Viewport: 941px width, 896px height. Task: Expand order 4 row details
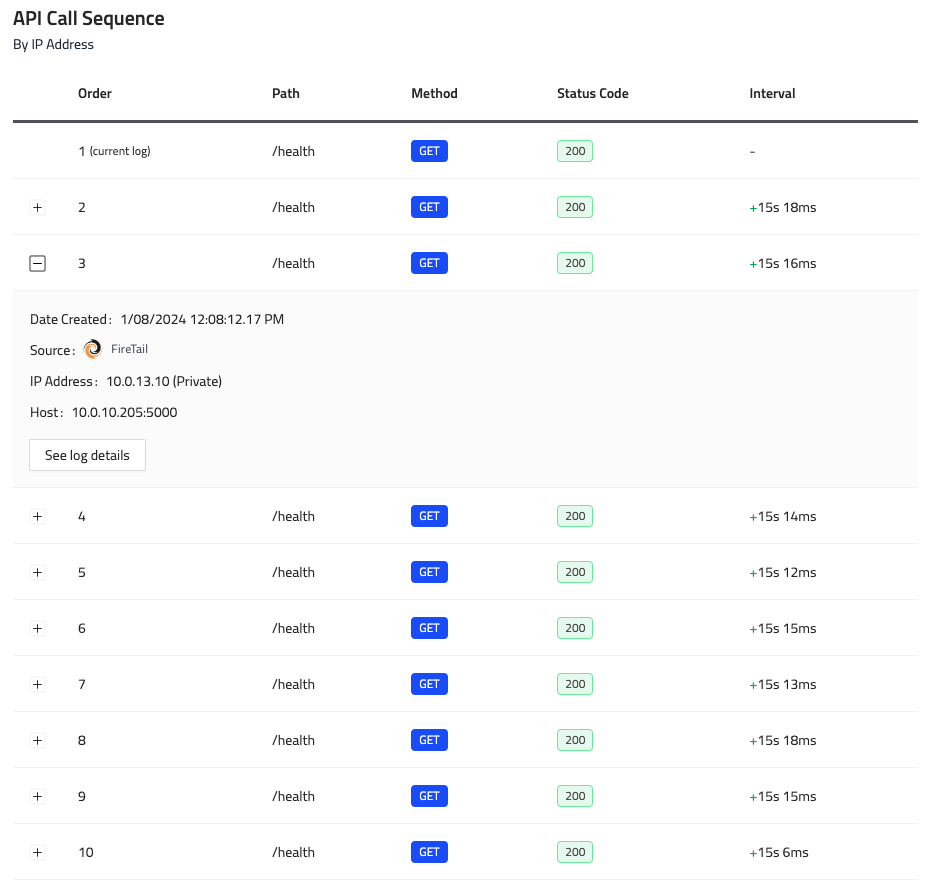(x=38, y=516)
